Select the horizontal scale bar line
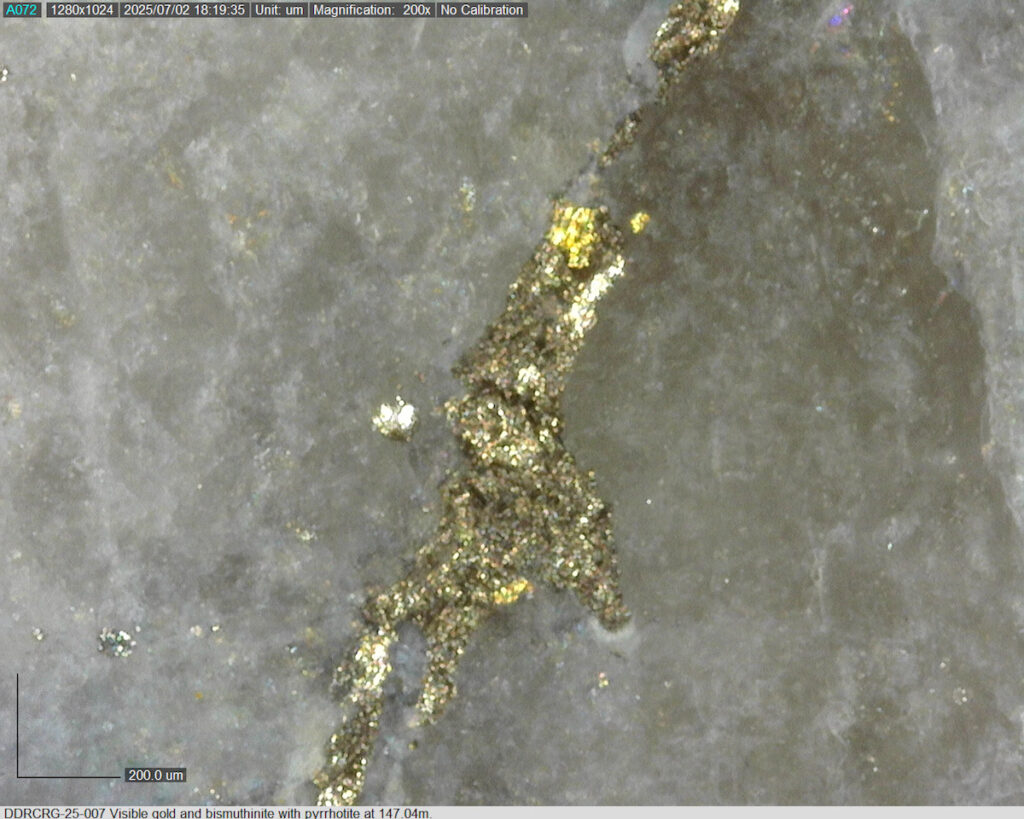 70,776
